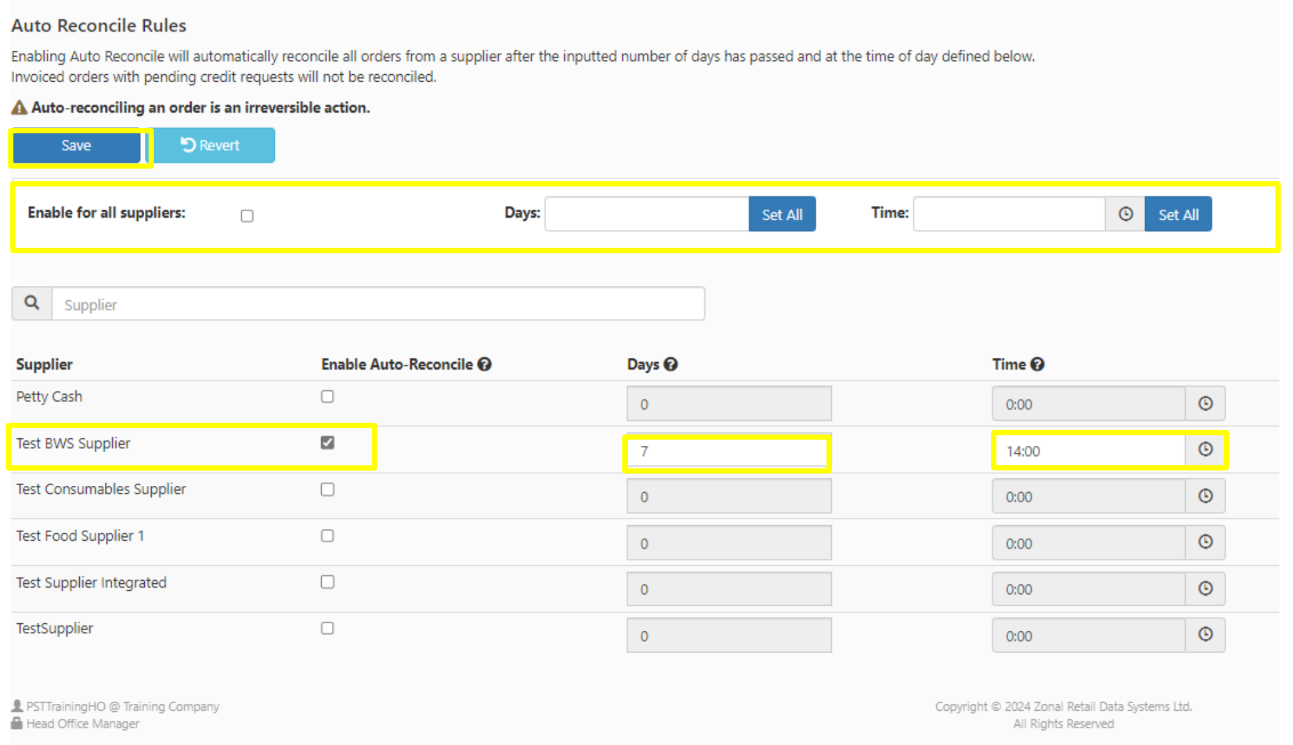Click the help icon next to Days header

pyautogui.click(x=671, y=365)
